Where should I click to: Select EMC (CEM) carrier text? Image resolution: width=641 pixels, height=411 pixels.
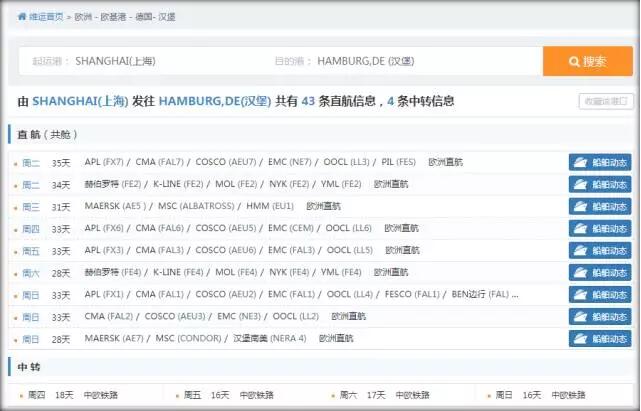point(291,228)
